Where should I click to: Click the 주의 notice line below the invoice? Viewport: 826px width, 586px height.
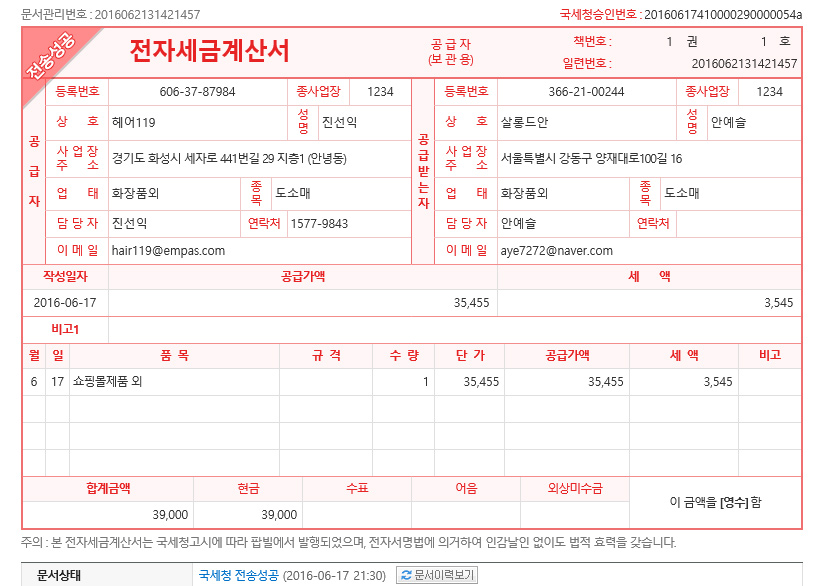tap(349, 542)
